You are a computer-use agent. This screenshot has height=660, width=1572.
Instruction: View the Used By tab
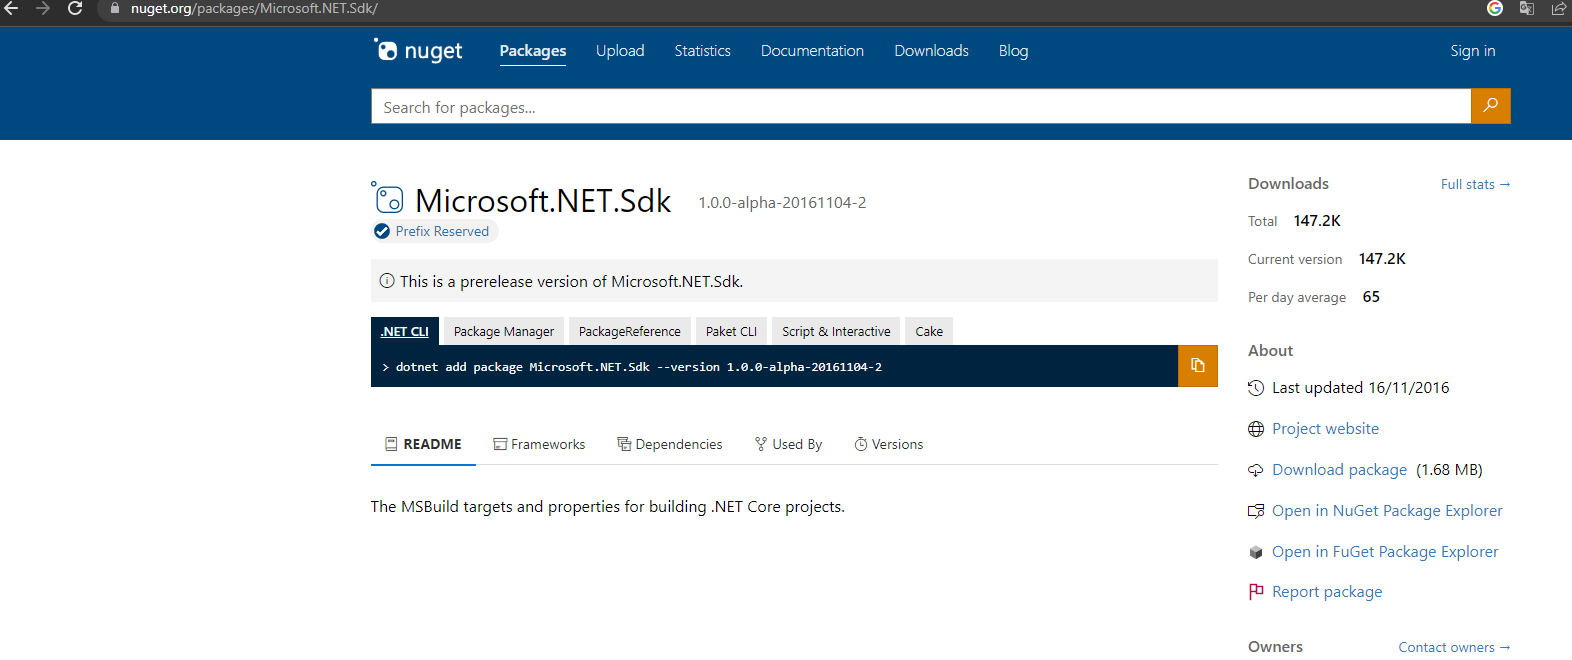point(788,444)
